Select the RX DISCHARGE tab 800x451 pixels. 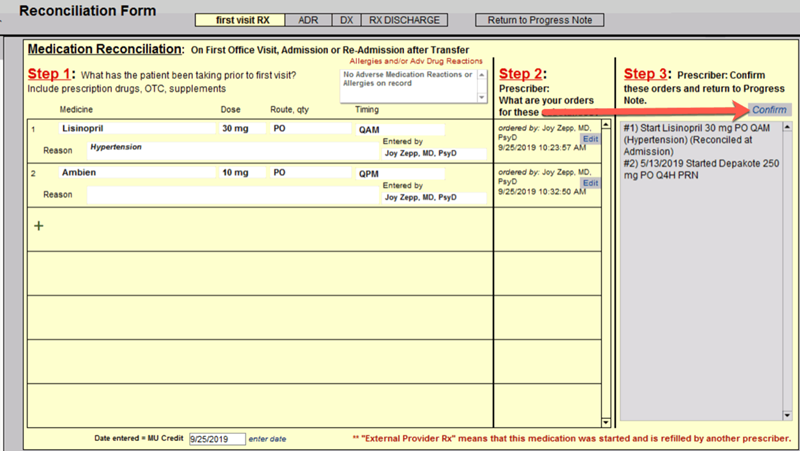[403, 20]
